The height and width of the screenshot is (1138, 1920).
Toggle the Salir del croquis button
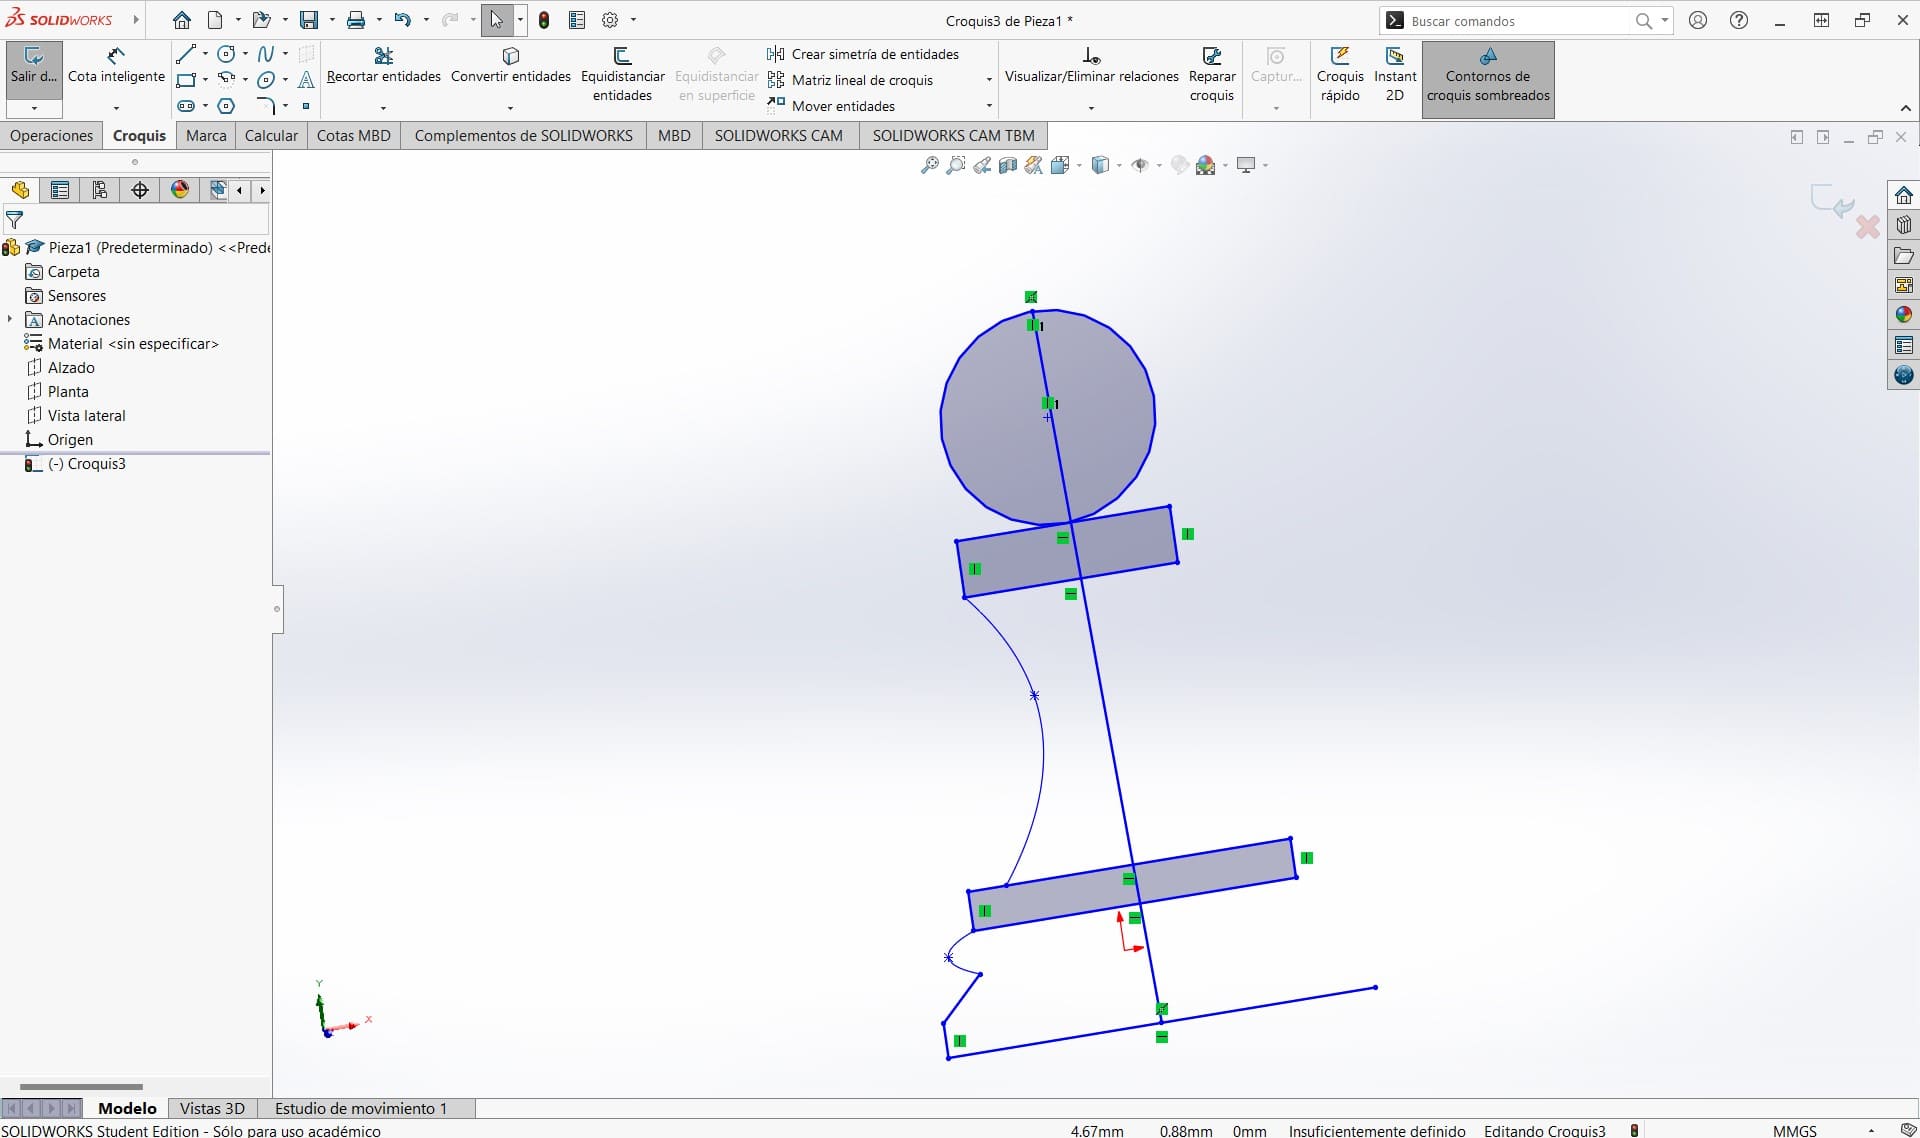click(x=34, y=68)
